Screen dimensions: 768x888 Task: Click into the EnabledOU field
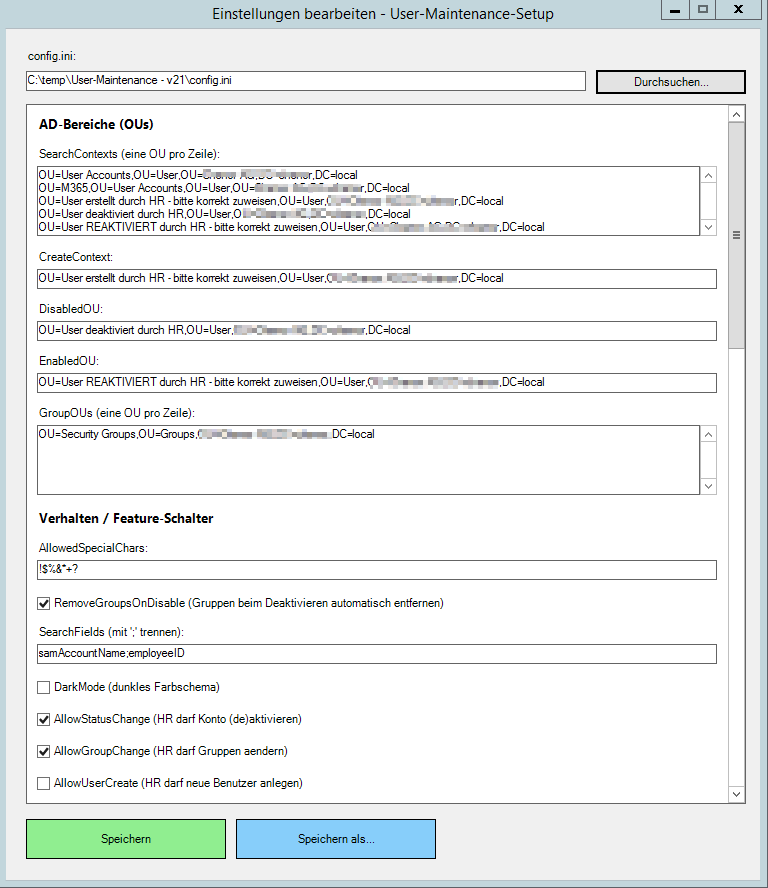pos(377,383)
